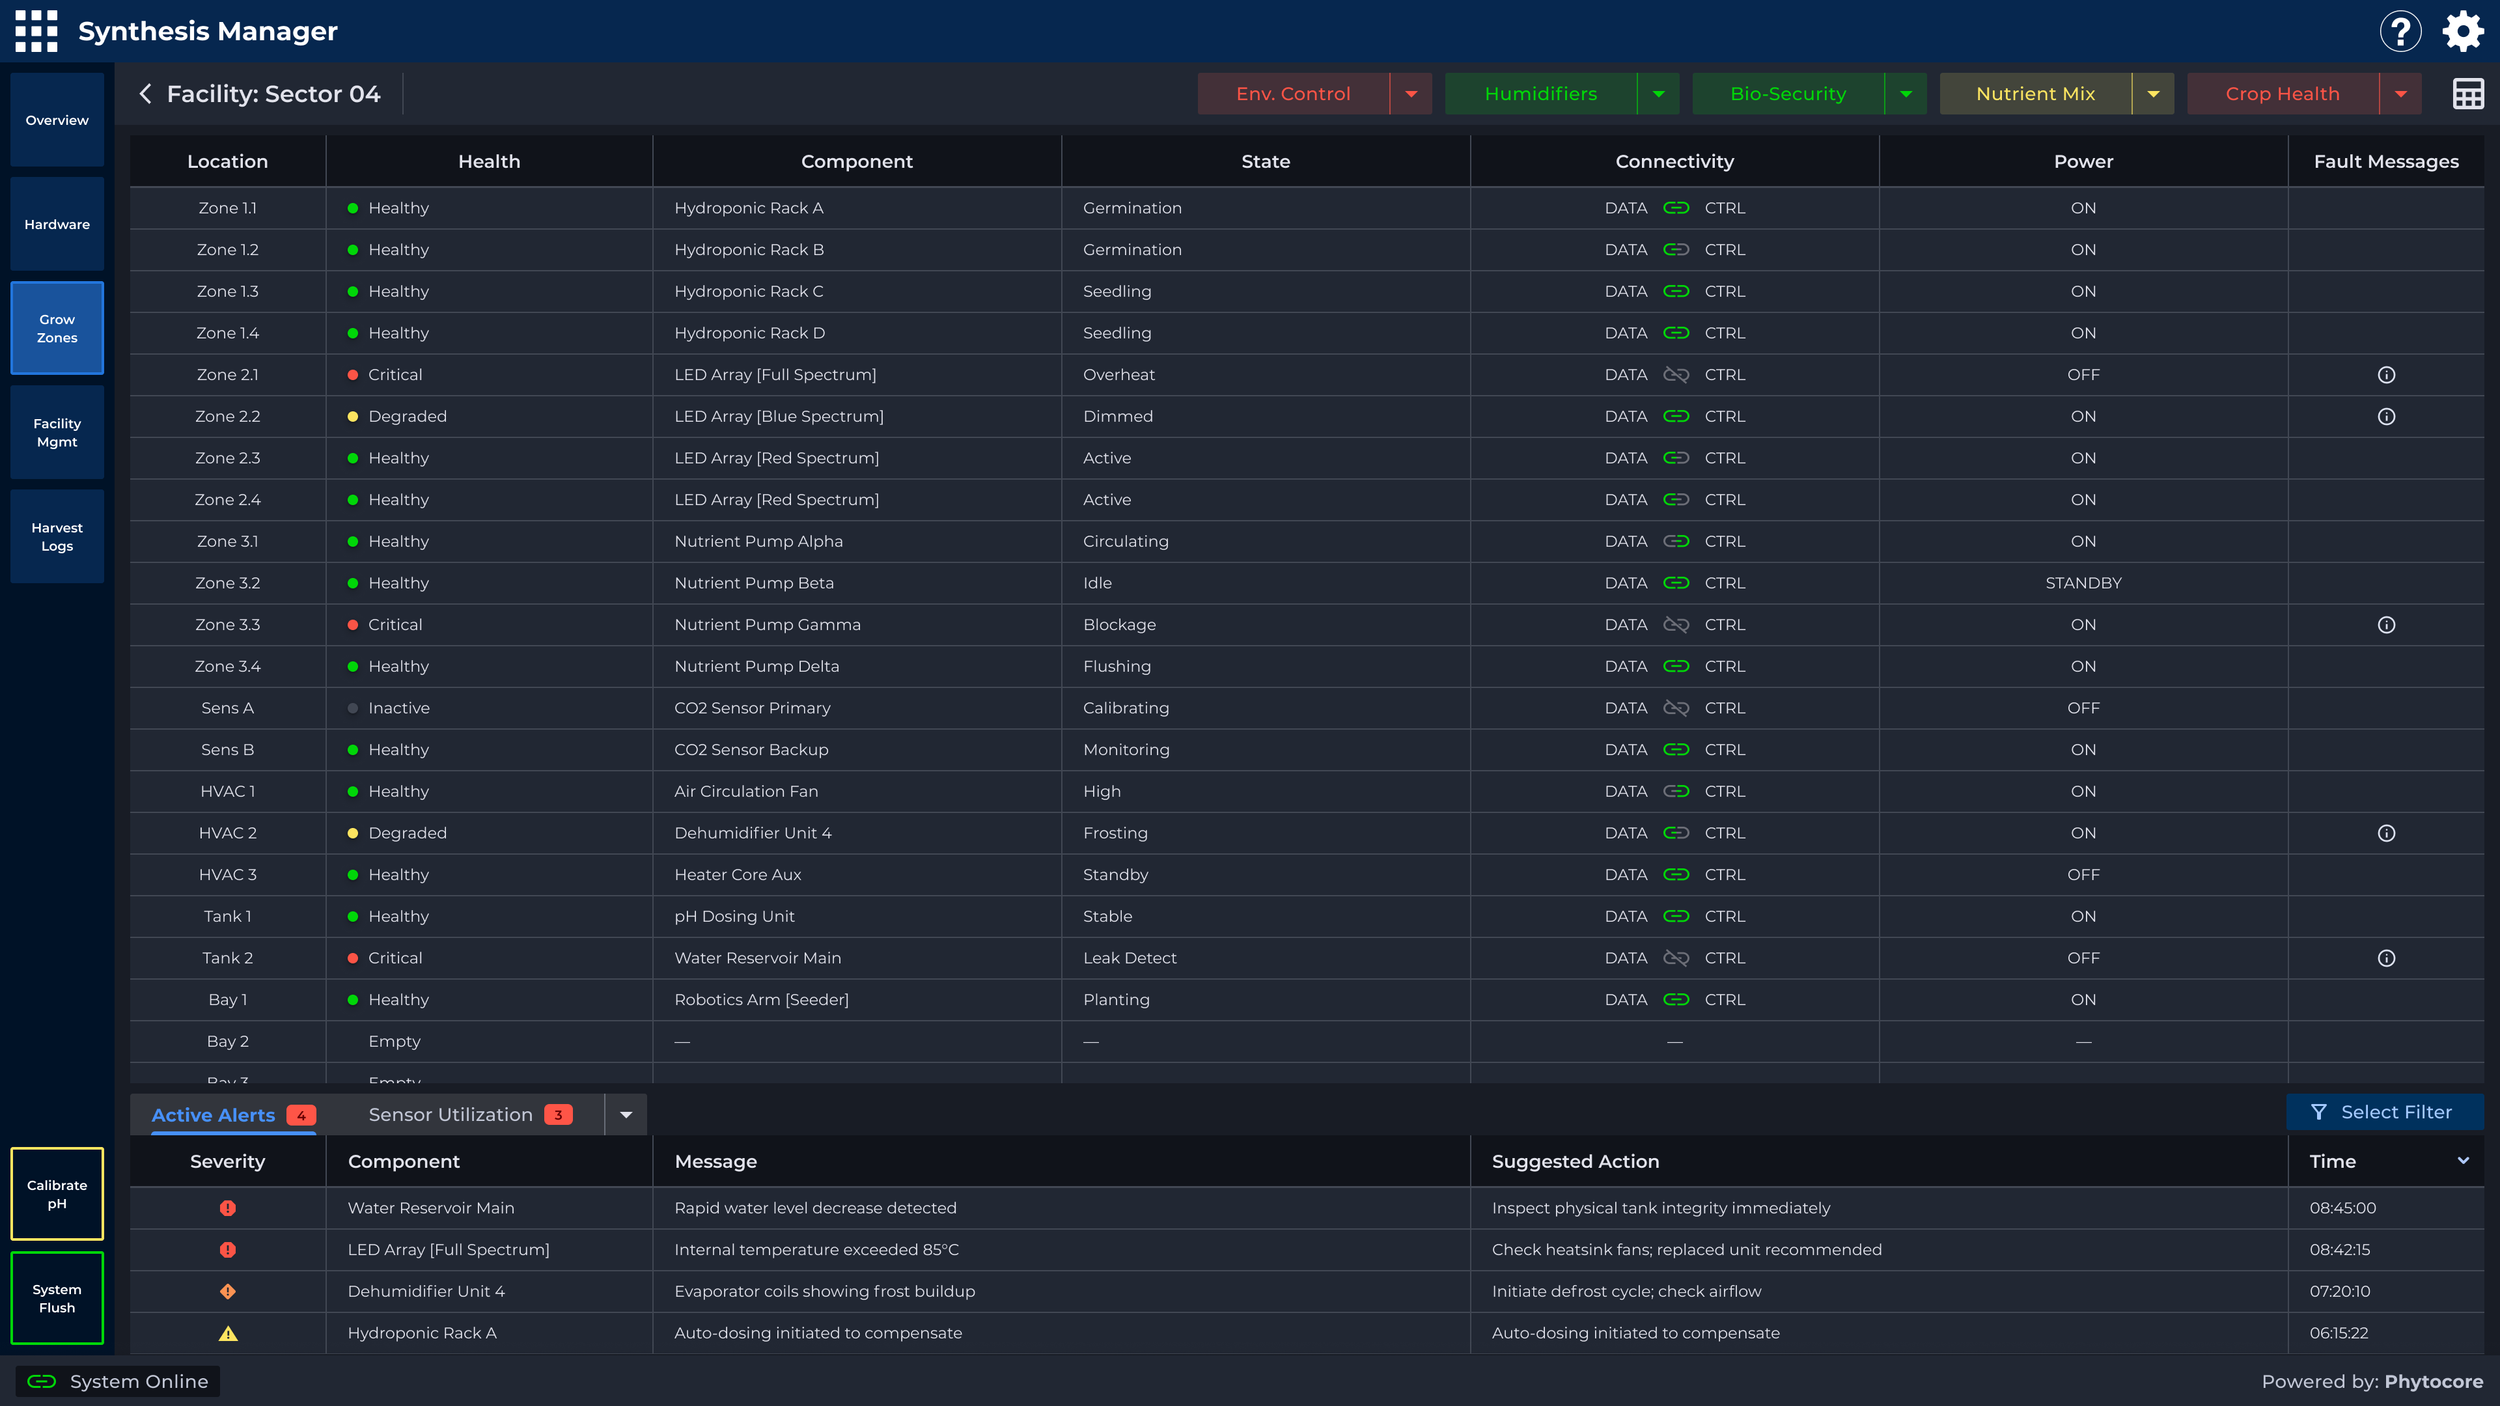Toggle the Bio-Security control
The width and height of the screenshot is (2500, 1406).
coord(1789,93)
